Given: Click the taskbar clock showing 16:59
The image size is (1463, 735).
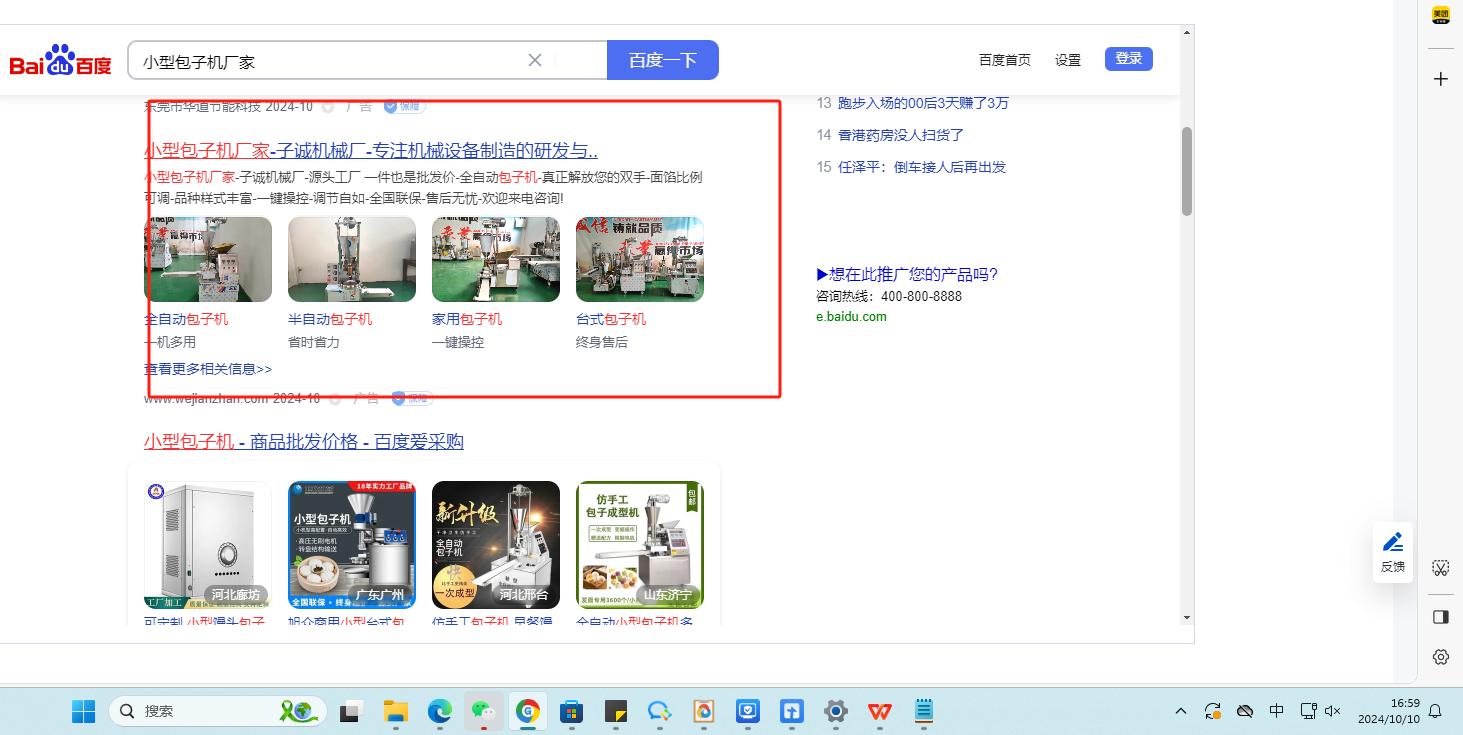Looking at the screenshot, I should coord(1389,711).
